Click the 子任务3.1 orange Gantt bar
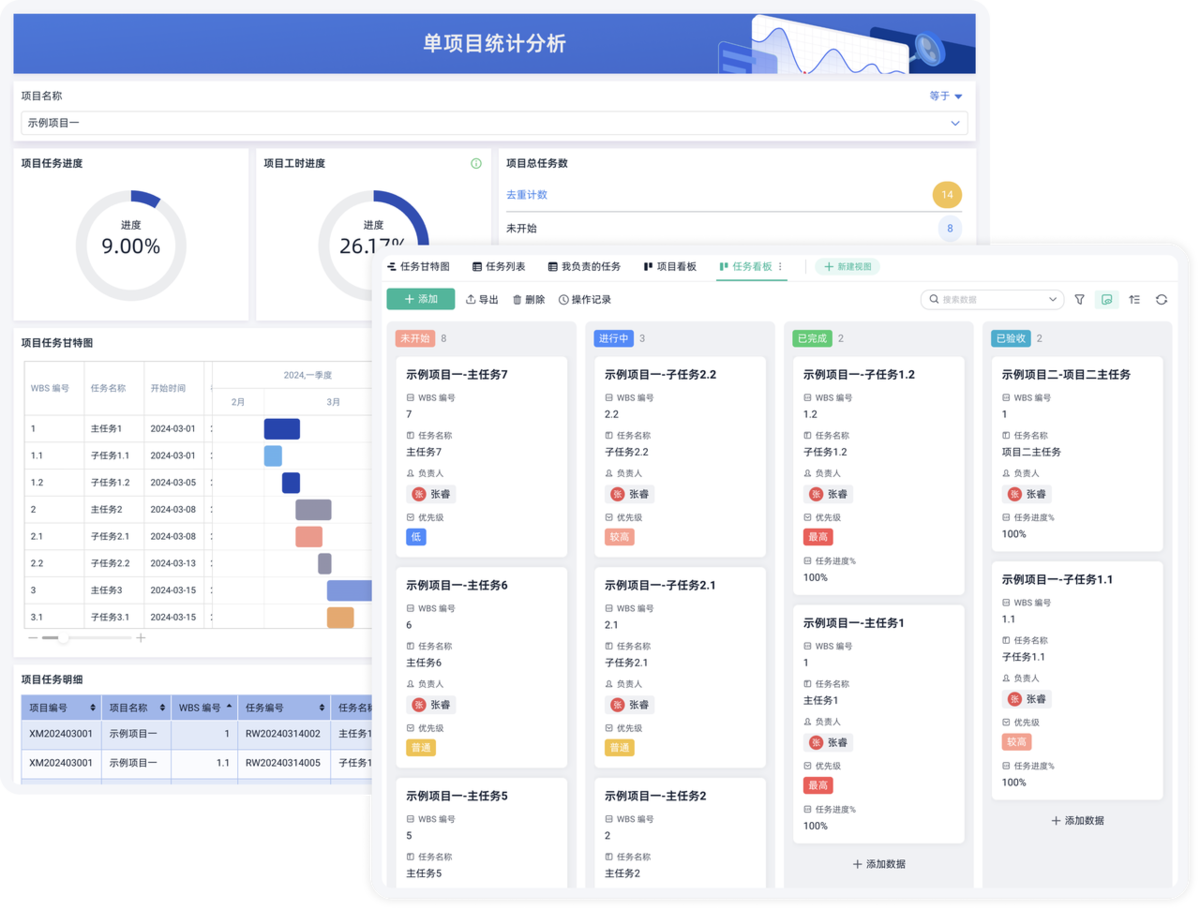Screen dimensions: 1200x910 pyautogui.click(x=341, y=618)
